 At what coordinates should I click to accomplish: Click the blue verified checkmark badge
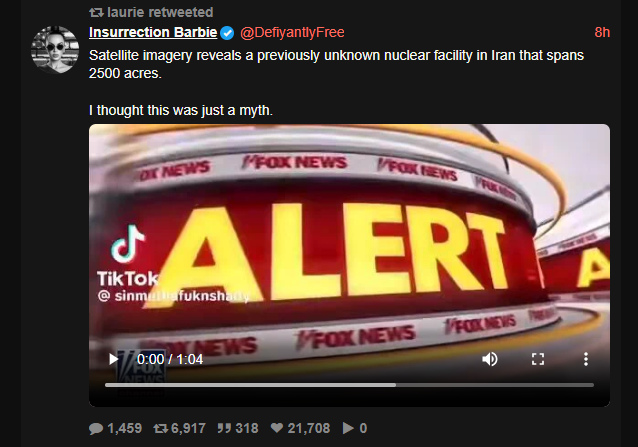coord(227,33)
